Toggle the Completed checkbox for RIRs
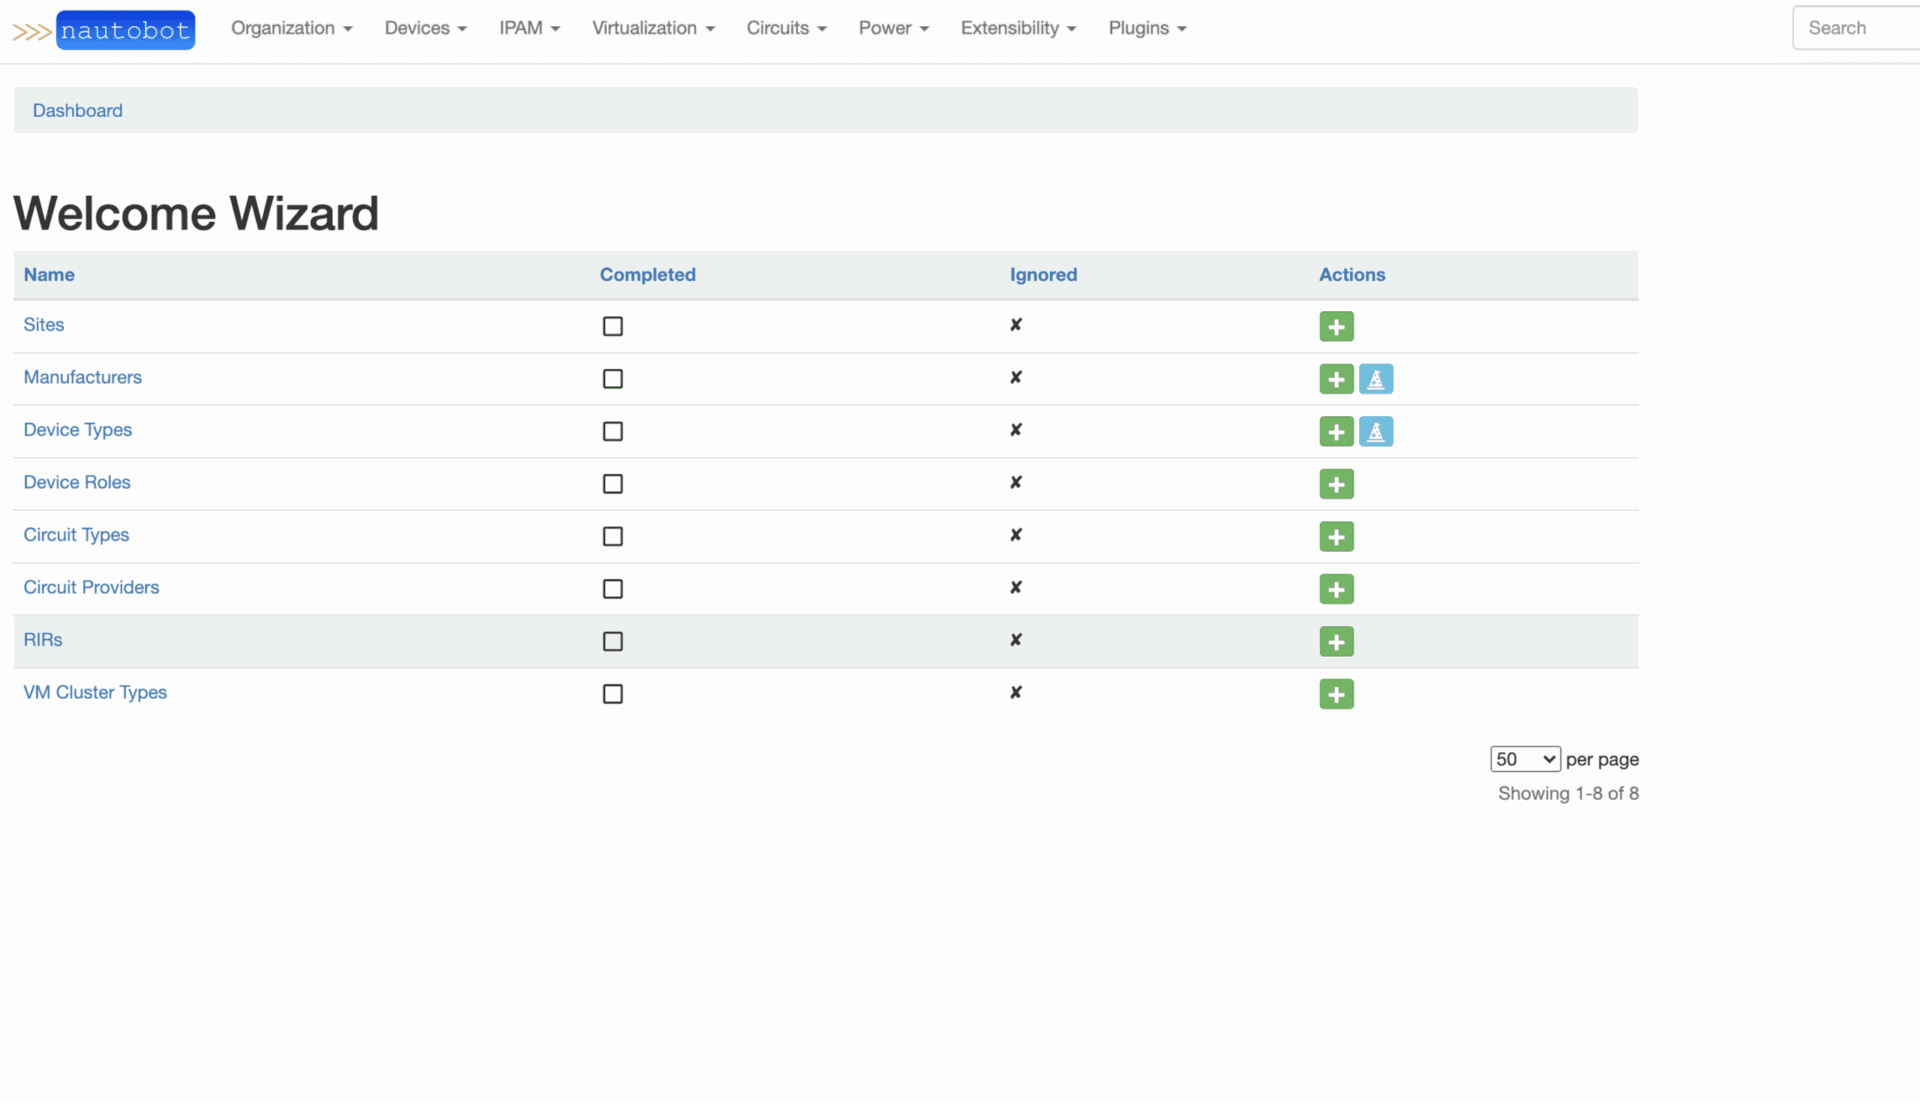The width and height of the screenshot is (1920, 1103). [613, 641]
